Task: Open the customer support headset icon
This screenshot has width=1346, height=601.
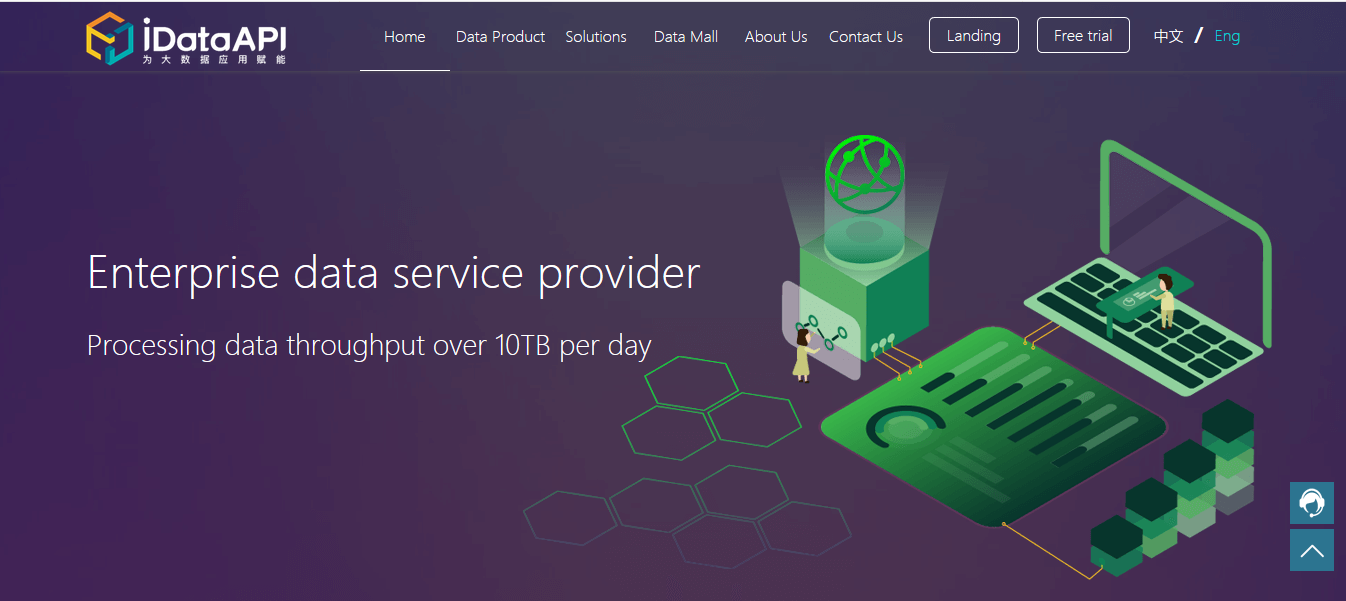Action: (1312, 503)
